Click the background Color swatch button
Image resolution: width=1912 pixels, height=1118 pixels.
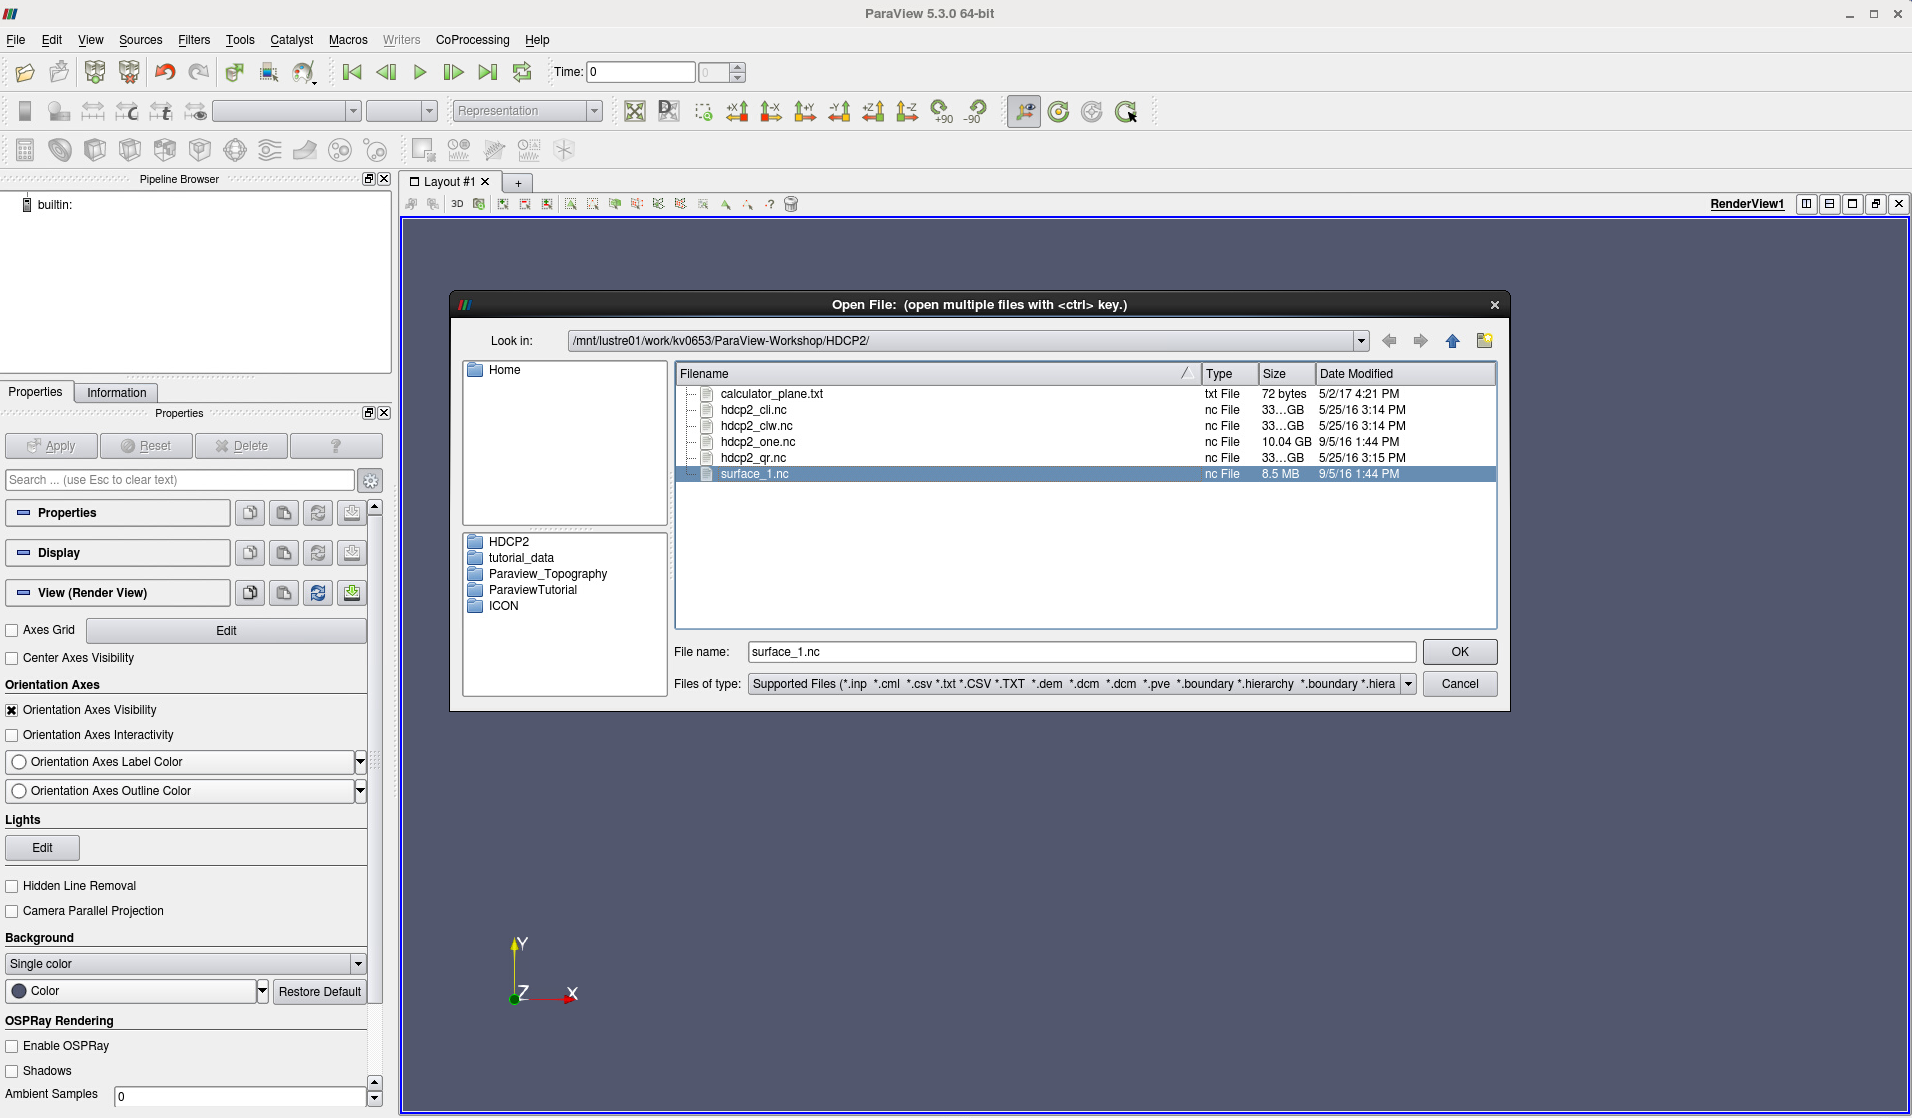click(x=130, y=991)
